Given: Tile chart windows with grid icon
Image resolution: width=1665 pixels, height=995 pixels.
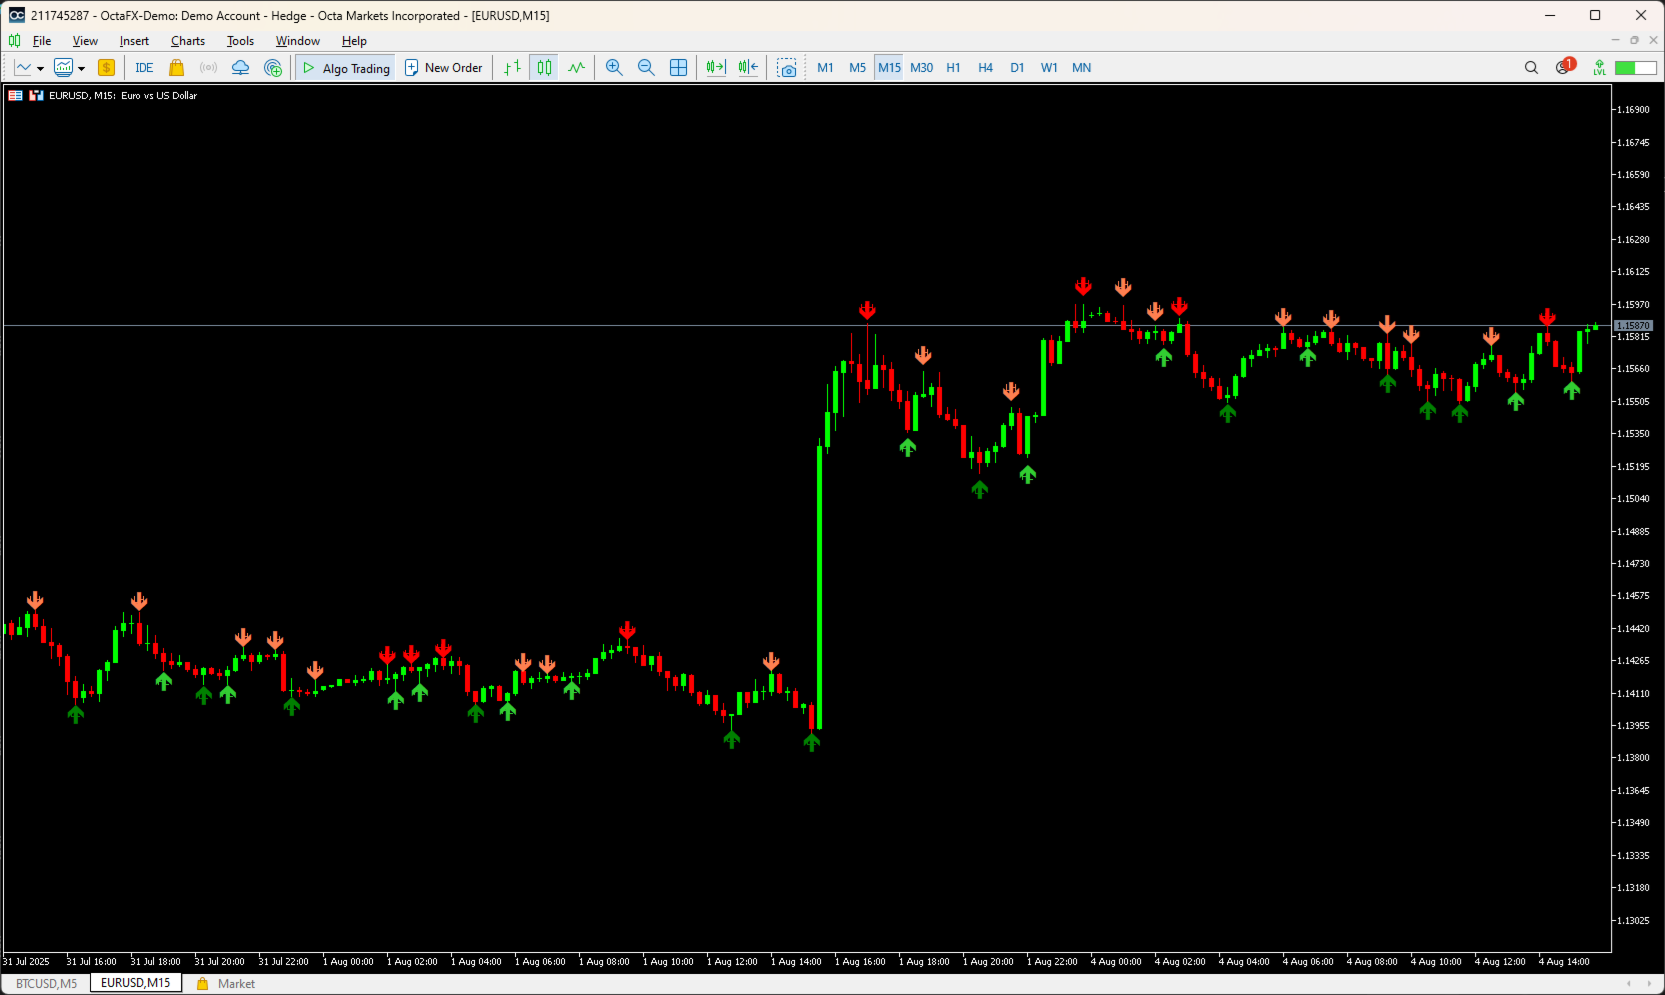Looking at the screenshot, I should coord(678,68).
